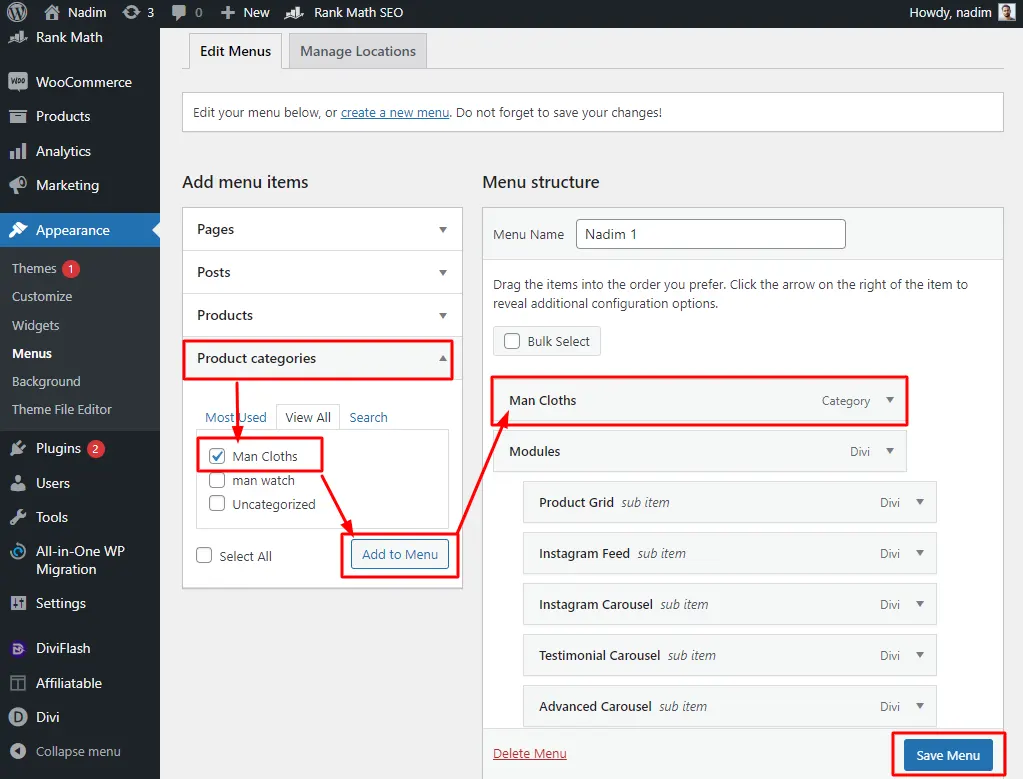Expand the Pages panel dropdown
This screenshot has width=1023, height=779.
[444, 229]
